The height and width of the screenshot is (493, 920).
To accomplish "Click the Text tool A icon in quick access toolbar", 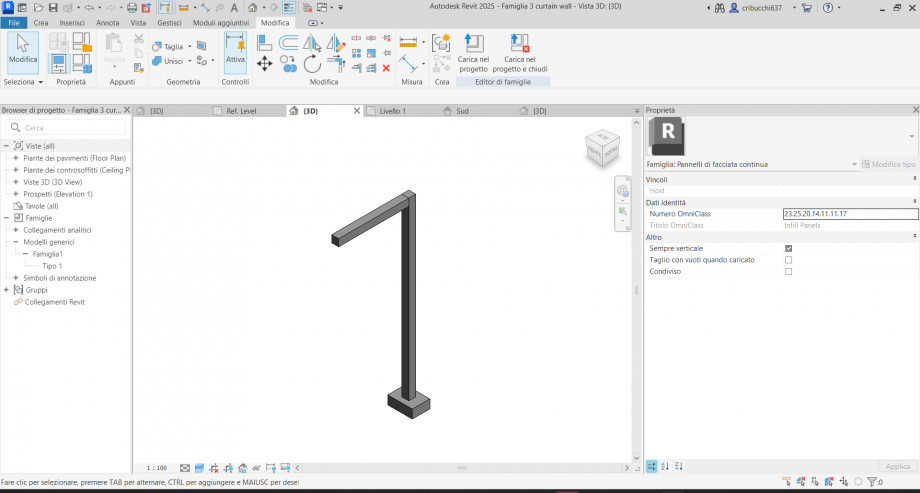I will point(234,8).
